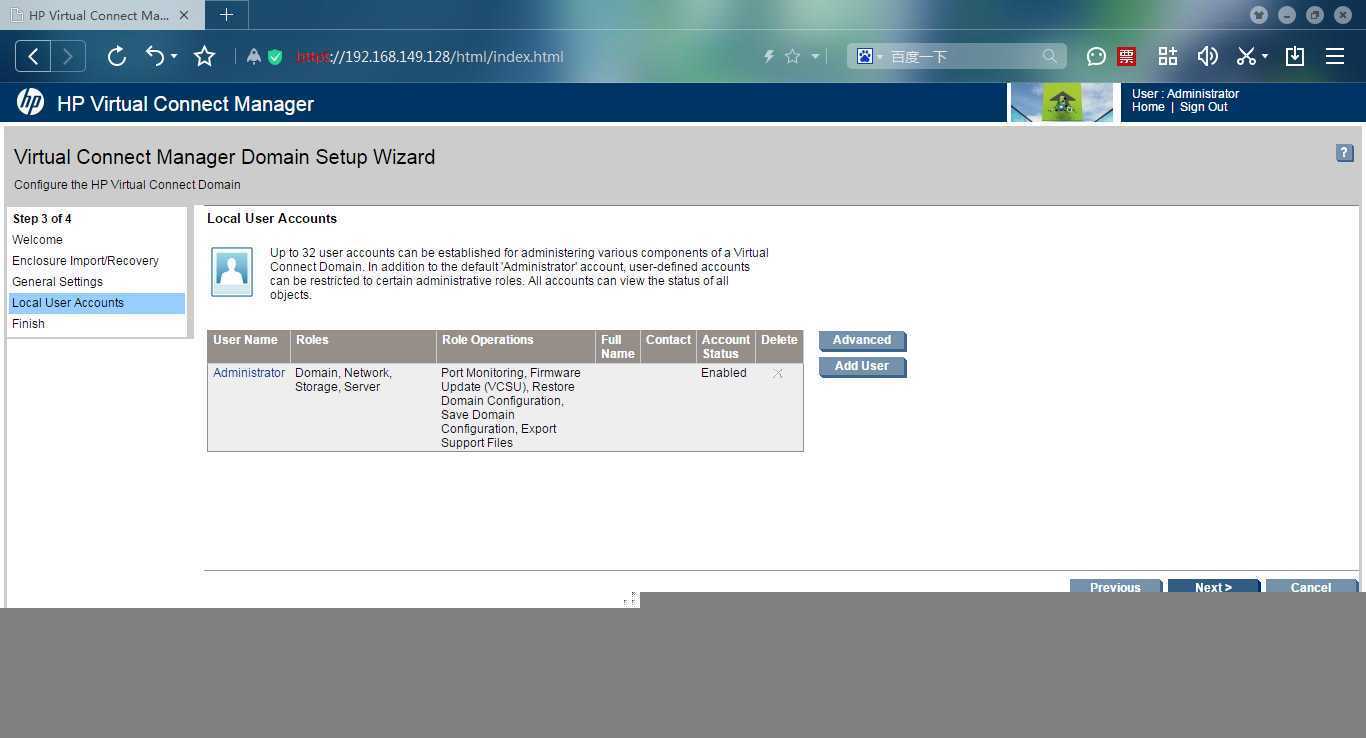Viewport: 1366px width, 738px height.
Task: Click the search magnifier icon
Action: pyautogui.click(x=1050, y=57)
